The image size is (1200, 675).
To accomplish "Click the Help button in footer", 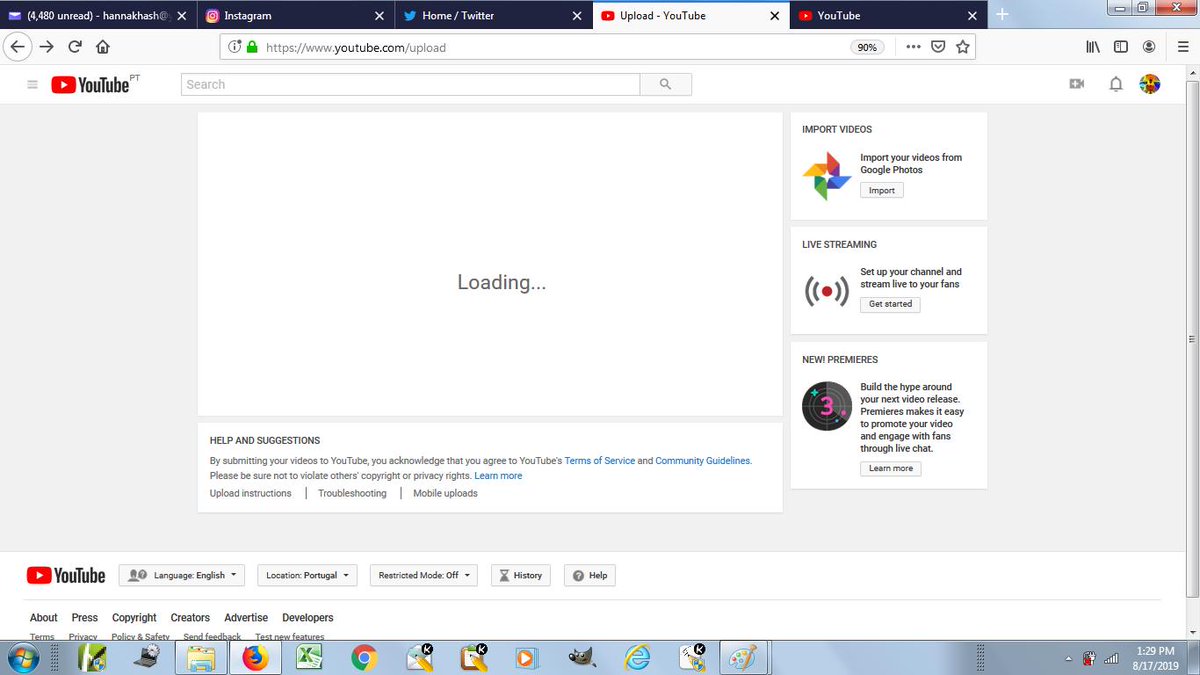I will (590, 575).
